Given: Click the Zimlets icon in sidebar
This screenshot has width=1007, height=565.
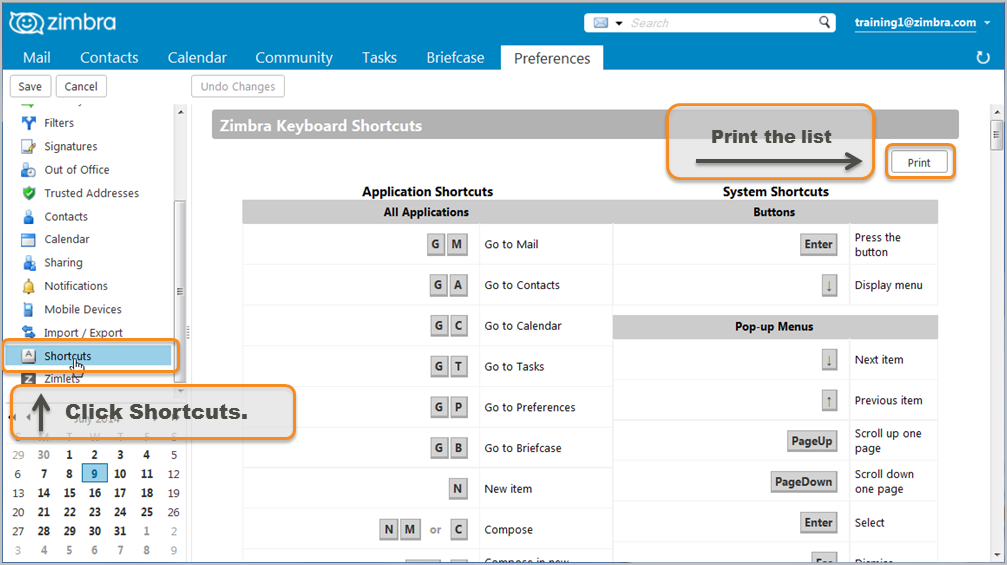Looking at the screenshot, I should 28,379.
